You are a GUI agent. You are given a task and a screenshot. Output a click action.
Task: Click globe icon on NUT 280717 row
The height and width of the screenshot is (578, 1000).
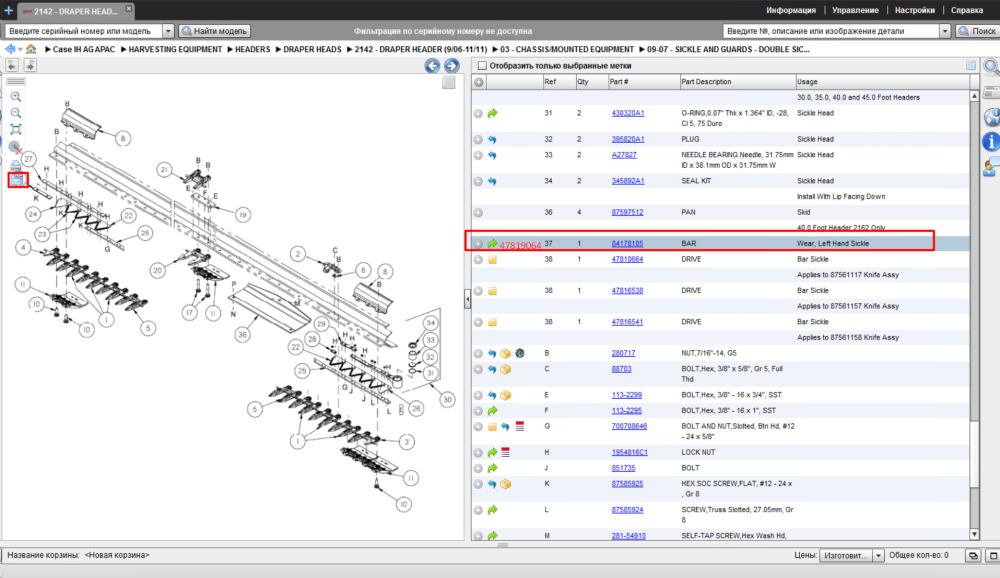tap(520, 353)
